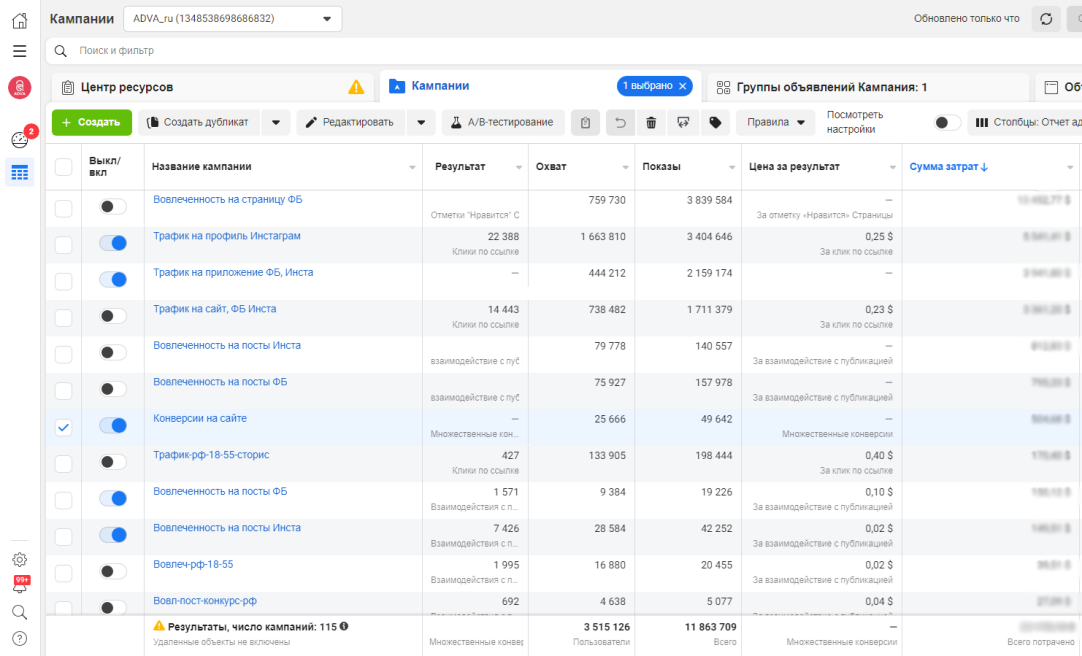
Task: Turn off the Конверсии на сайте campaign switch
Action: tap(113, 426)
